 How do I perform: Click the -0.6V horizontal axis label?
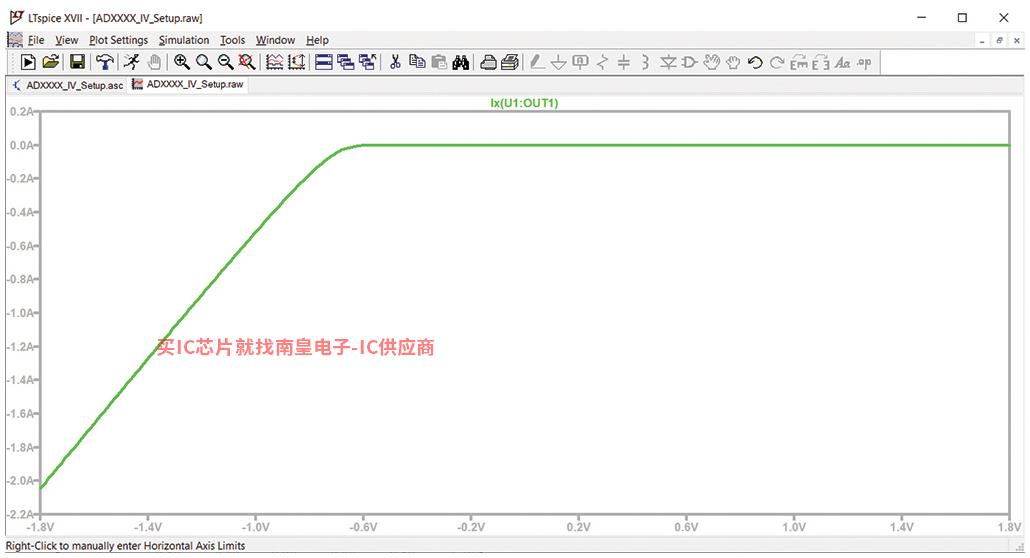pos(363,527)
